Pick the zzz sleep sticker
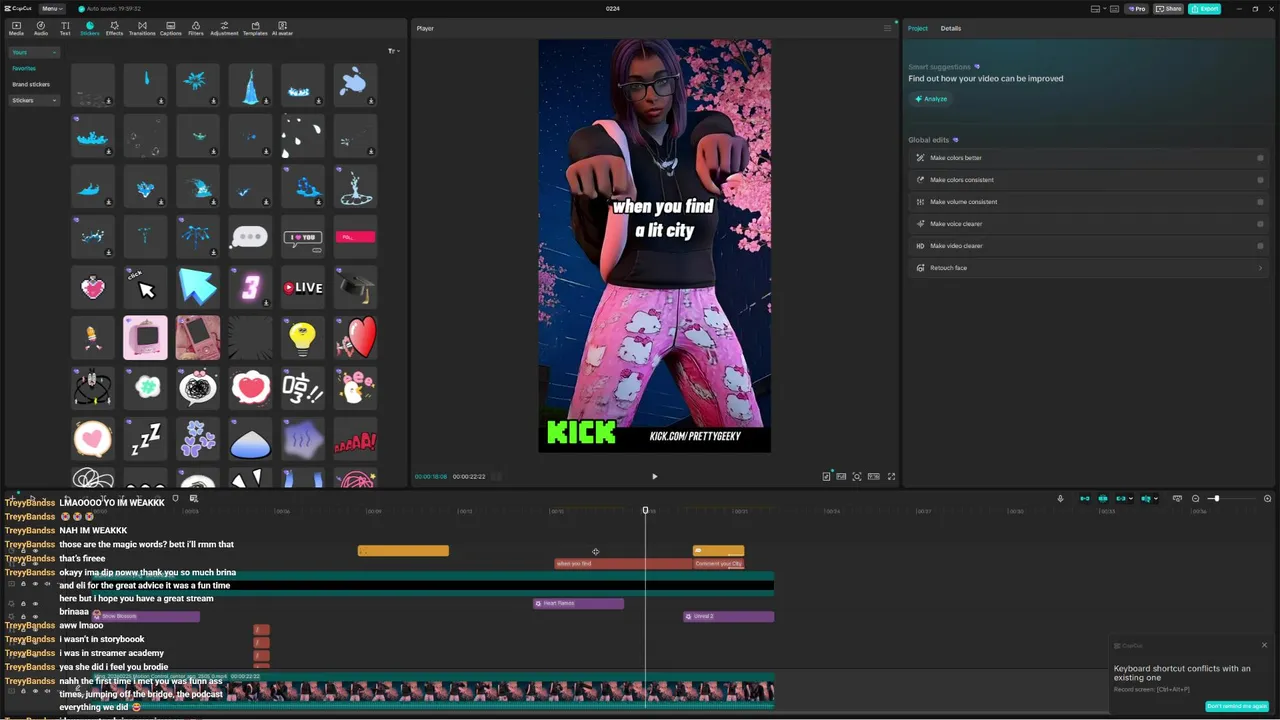 pos(146,439)
